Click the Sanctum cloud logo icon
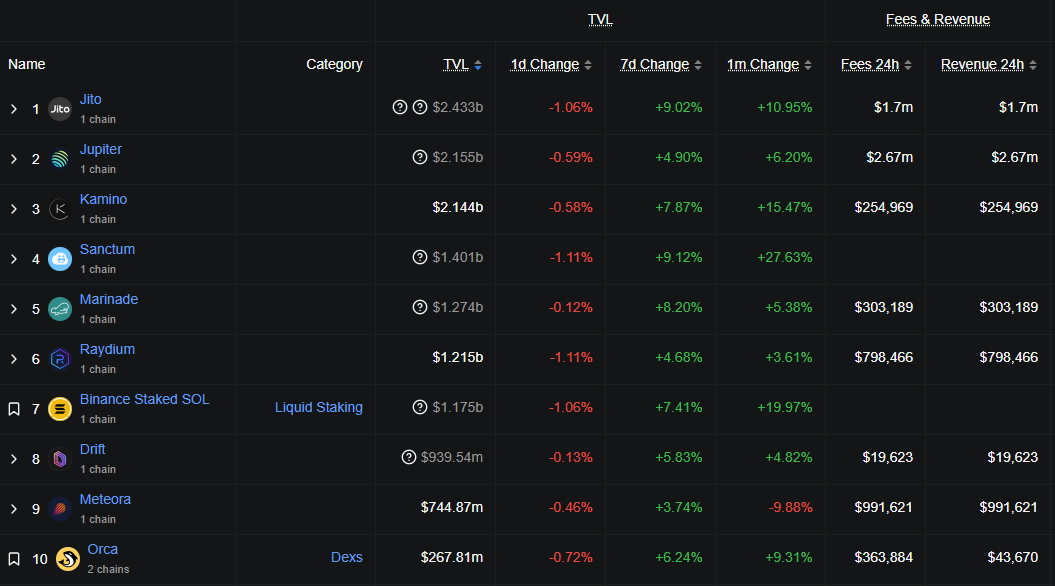The width and height of the screenshot is (1055, 586). [60, 259]
